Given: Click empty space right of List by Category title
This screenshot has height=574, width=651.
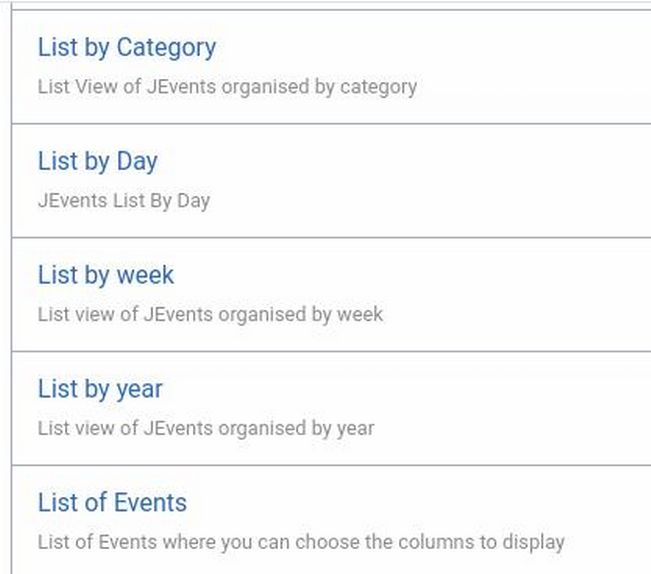Looking at the screenshot, I should coord(430,47).
